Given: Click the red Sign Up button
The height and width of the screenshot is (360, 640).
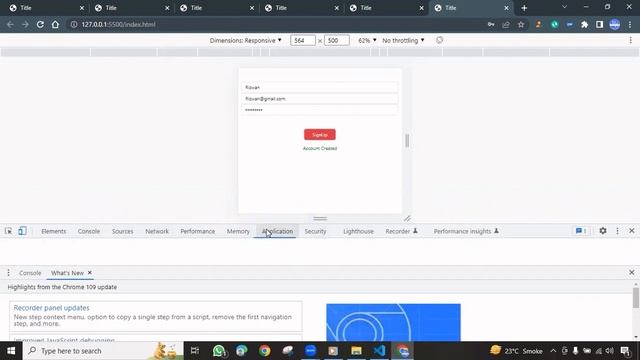Looking at the screenshot, I should [x=320, y=134].
